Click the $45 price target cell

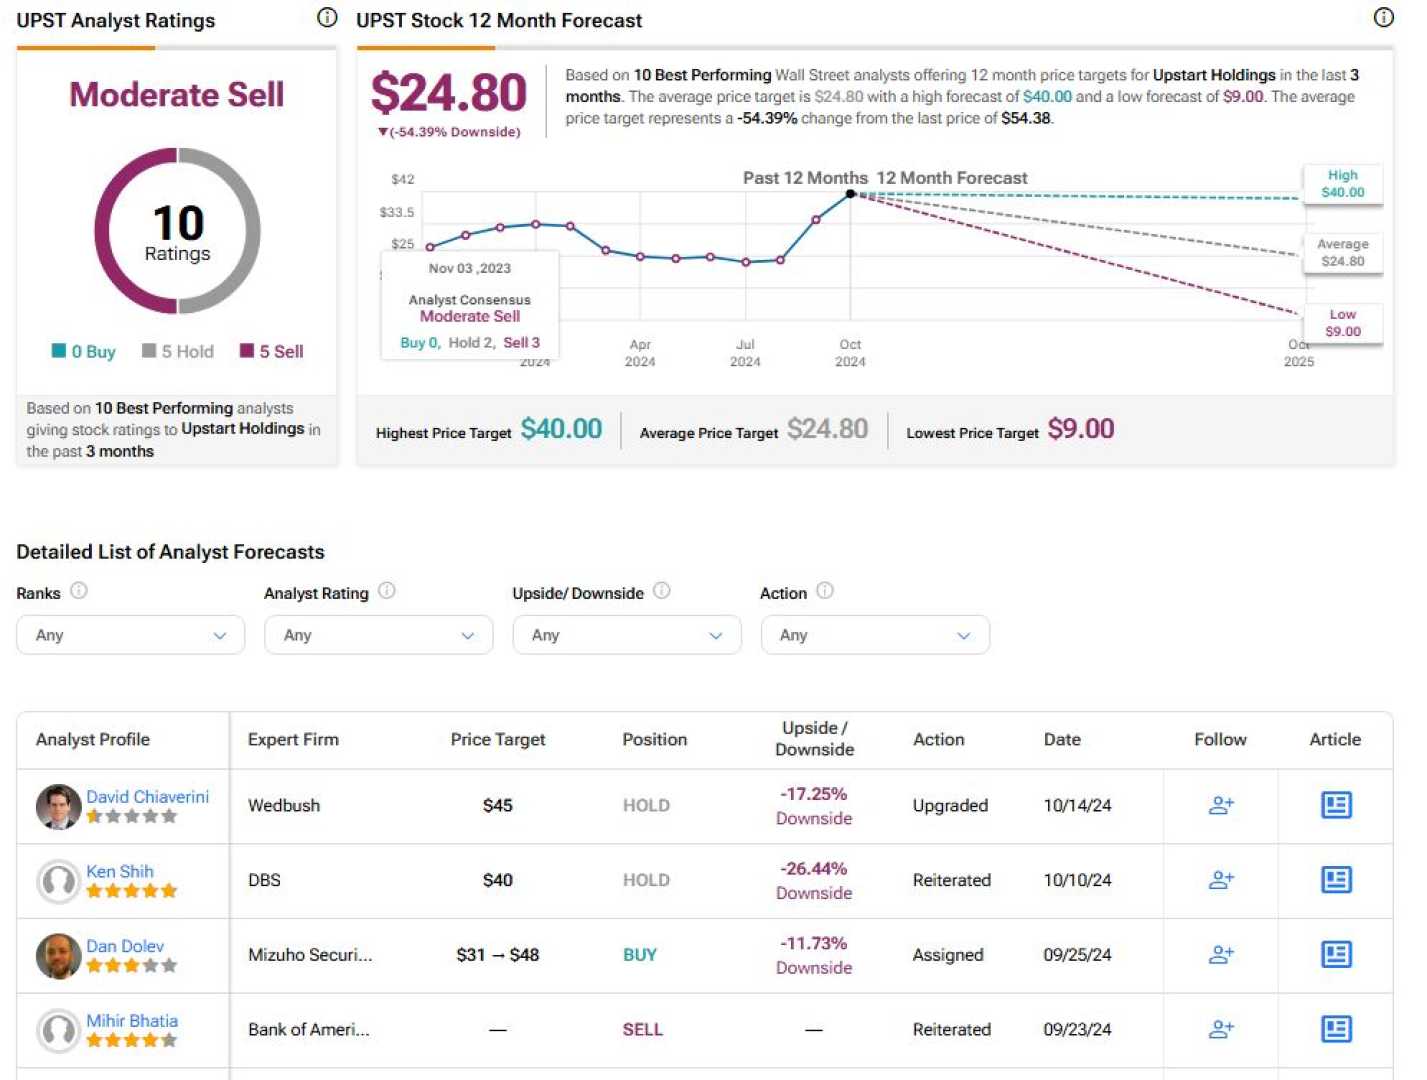(x=498, y=805)
